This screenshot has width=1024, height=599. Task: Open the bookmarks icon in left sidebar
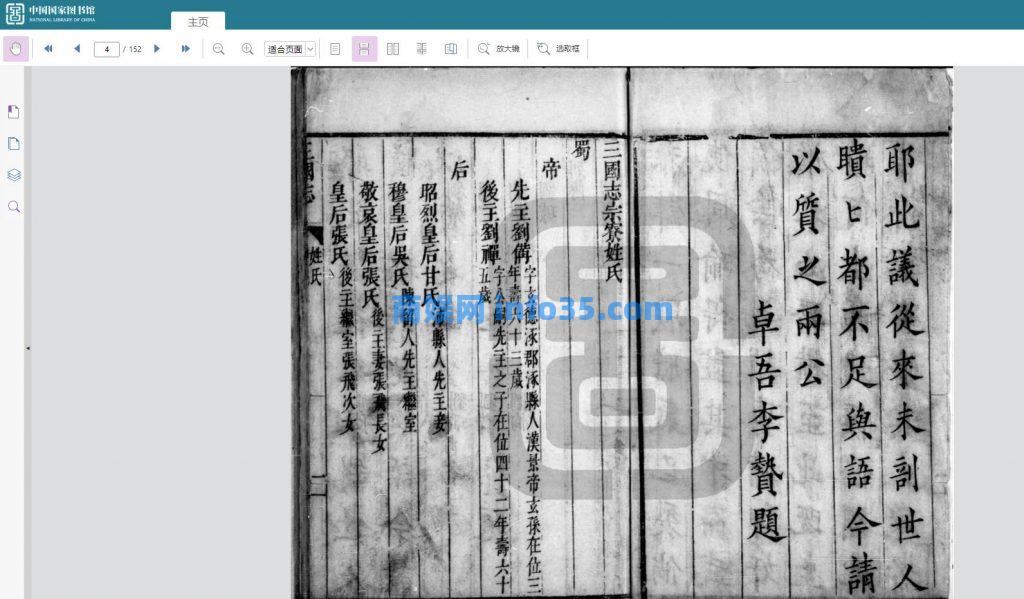tap(14, 111)
